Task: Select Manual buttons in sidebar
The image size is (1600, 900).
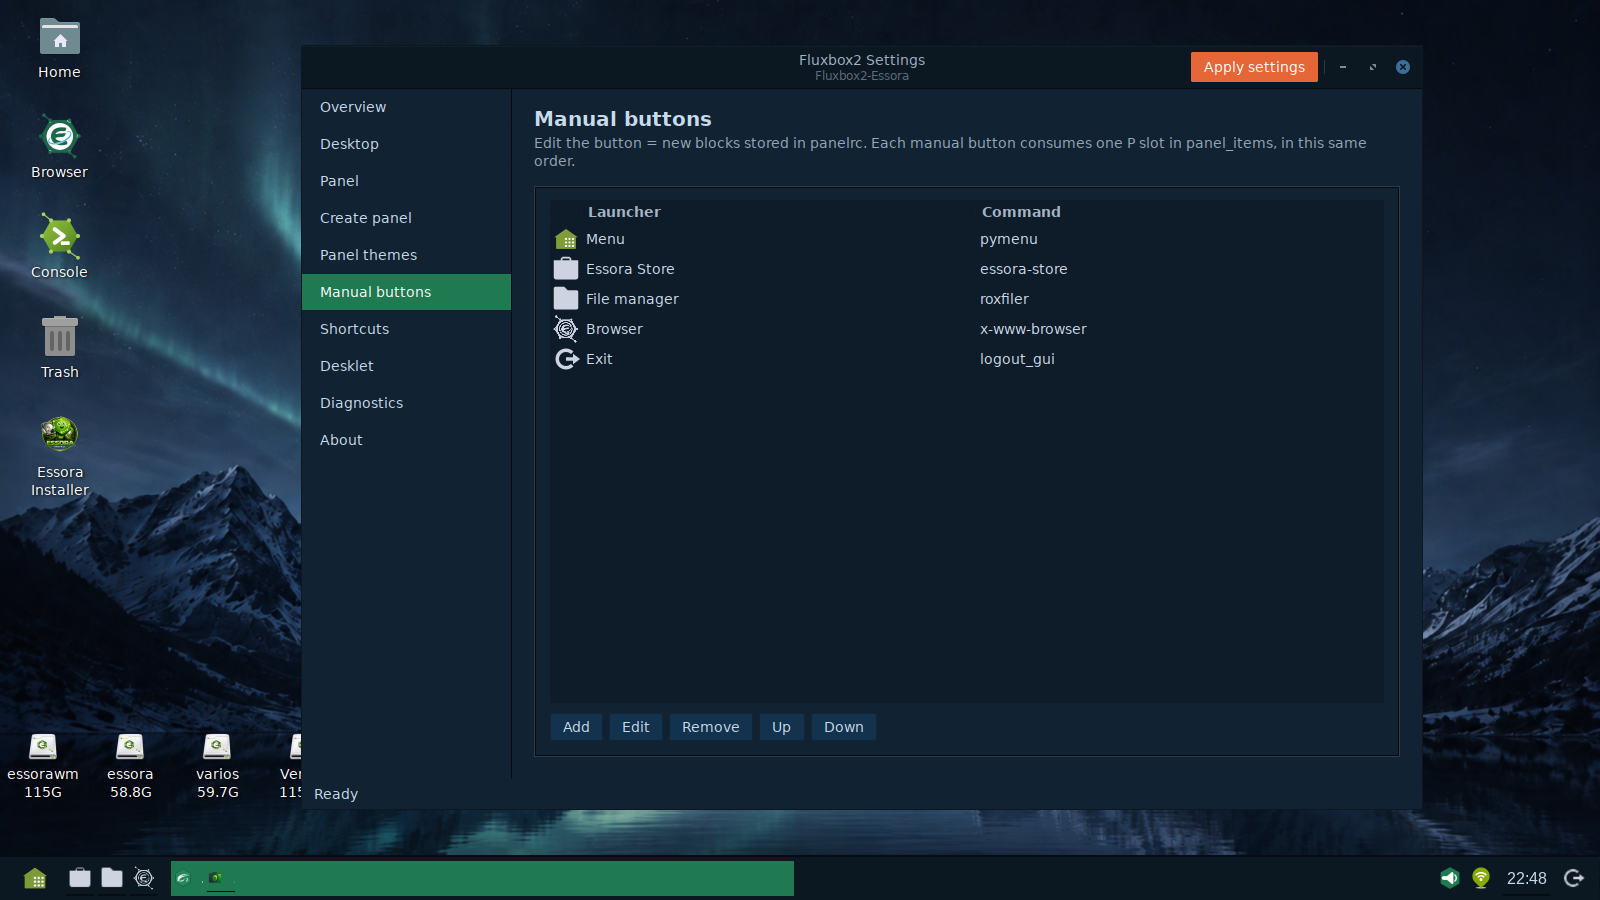Action: pyautogui.click(x=406, y=292)
